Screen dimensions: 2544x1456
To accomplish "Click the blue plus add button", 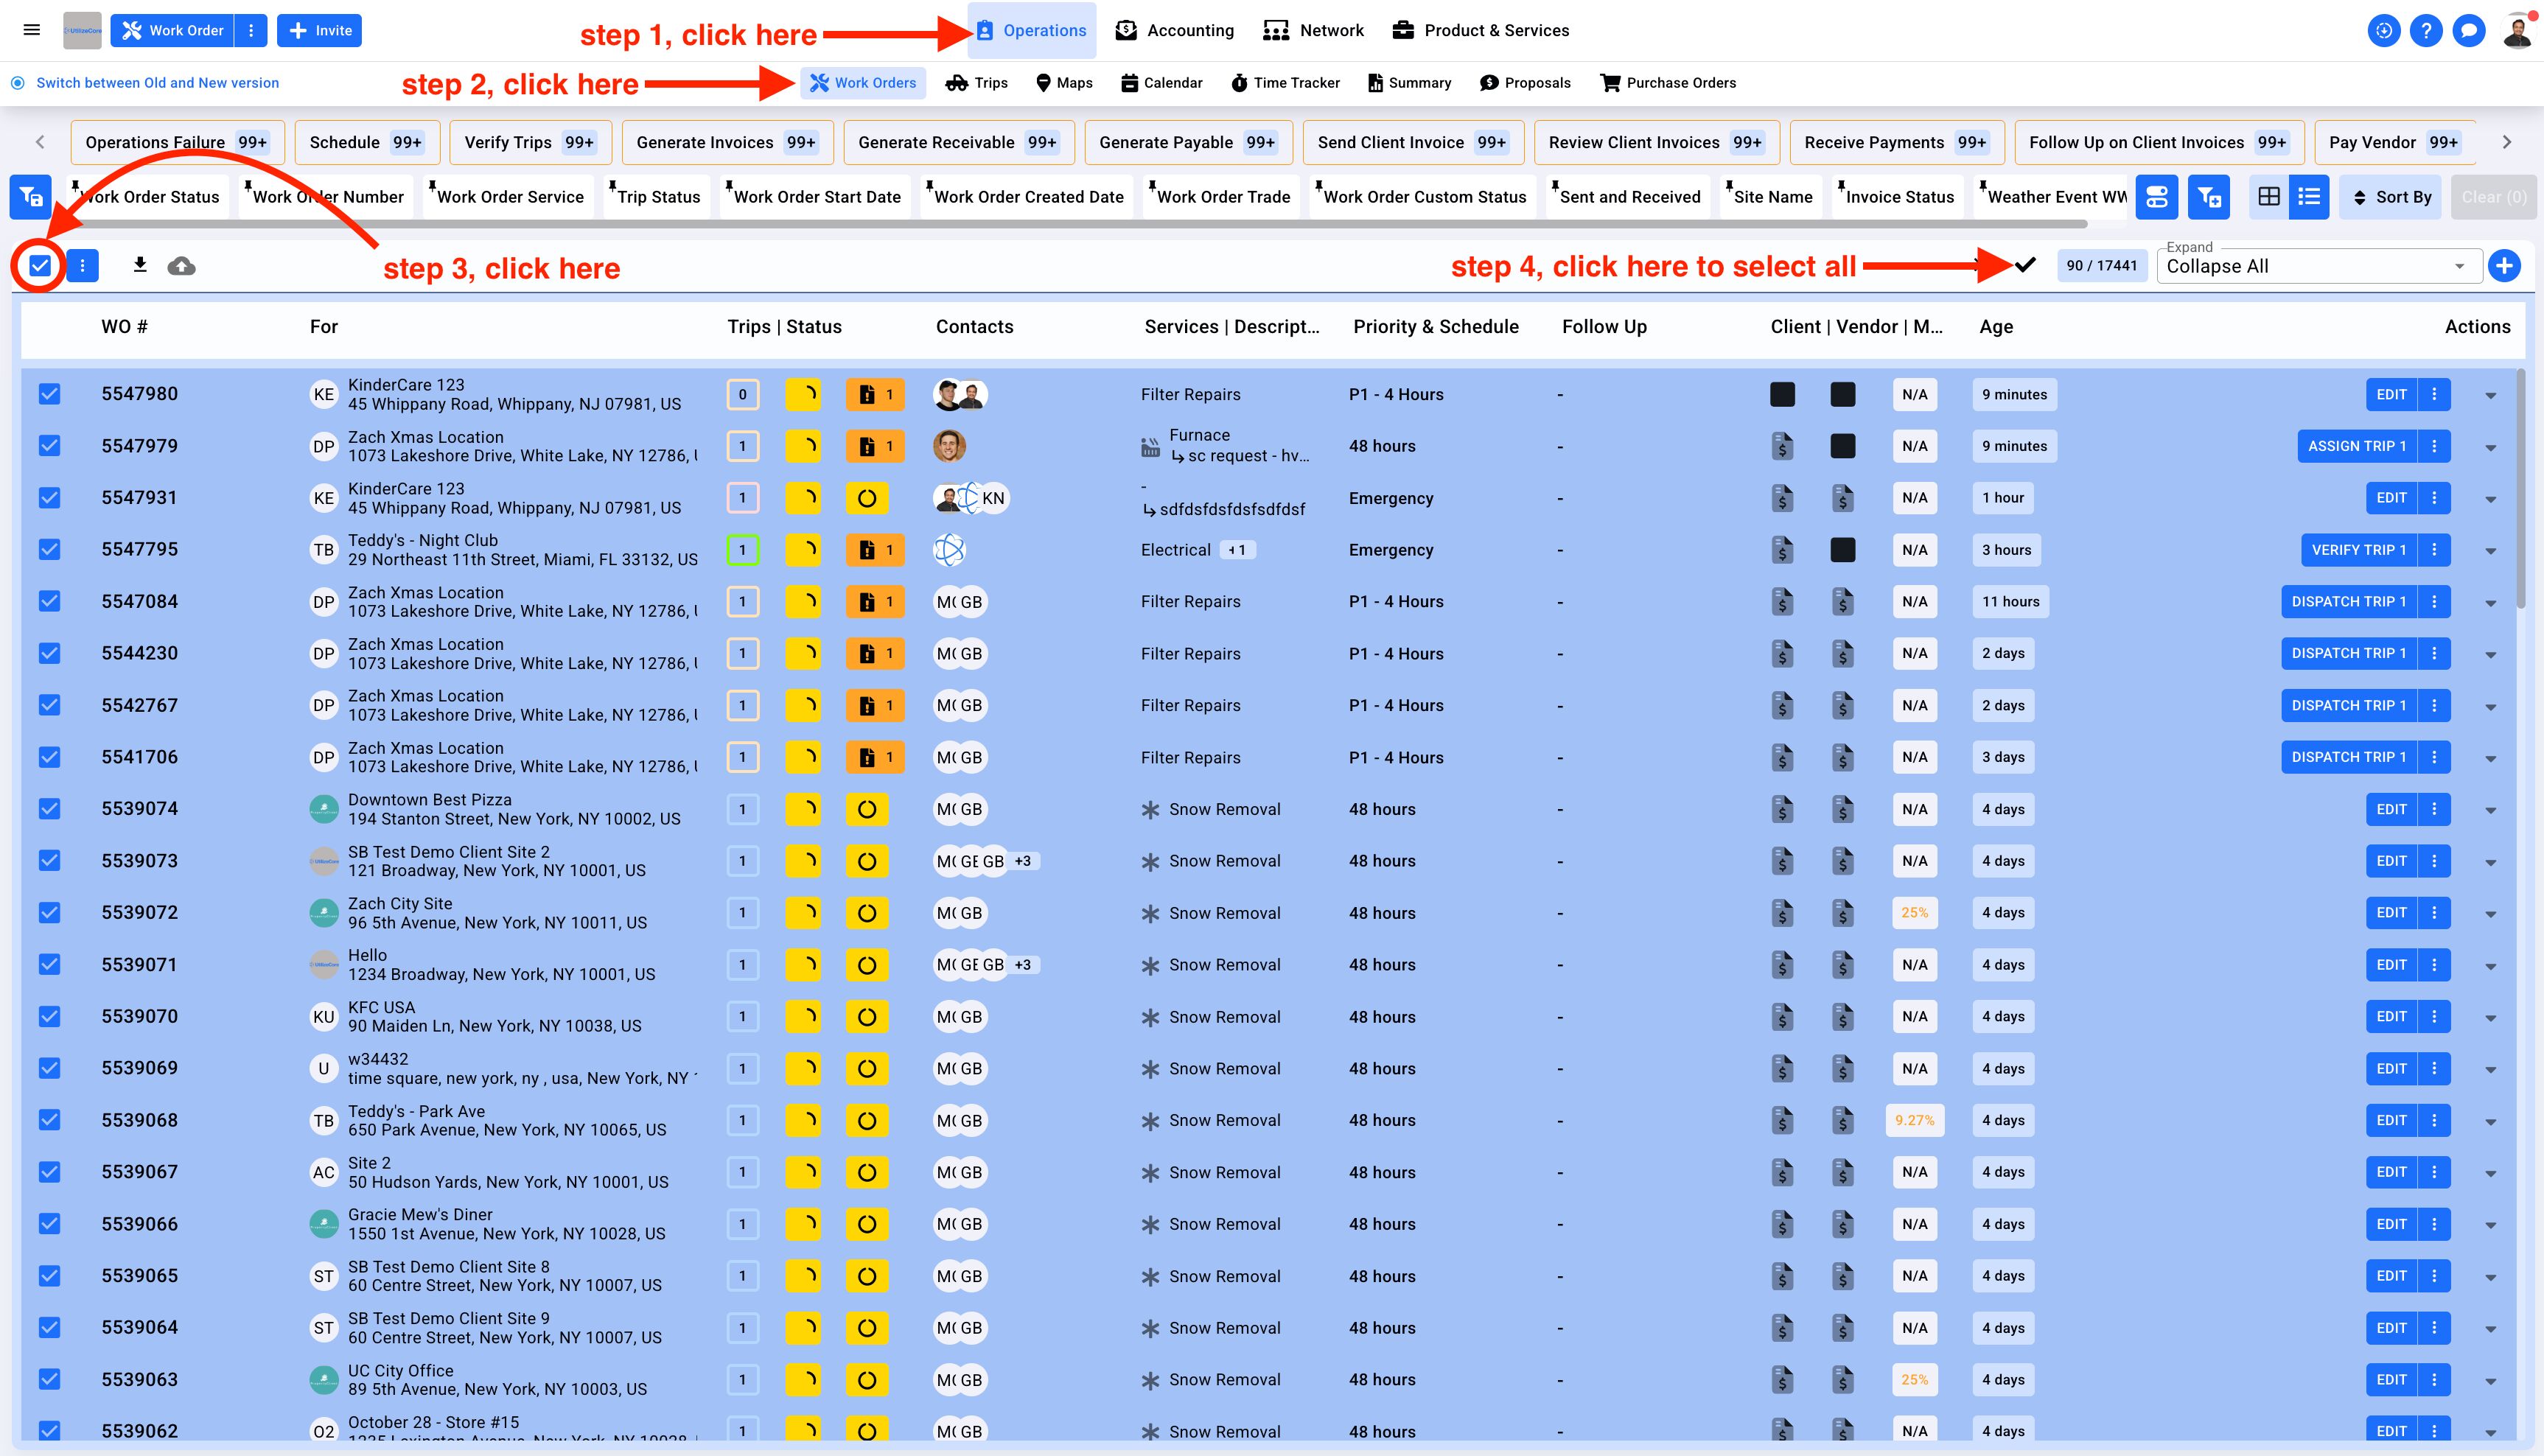I will point(2504,266).
